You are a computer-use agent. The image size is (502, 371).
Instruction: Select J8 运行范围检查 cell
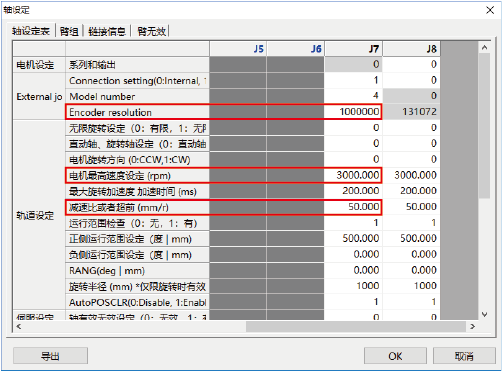click(x=411, y=223)
